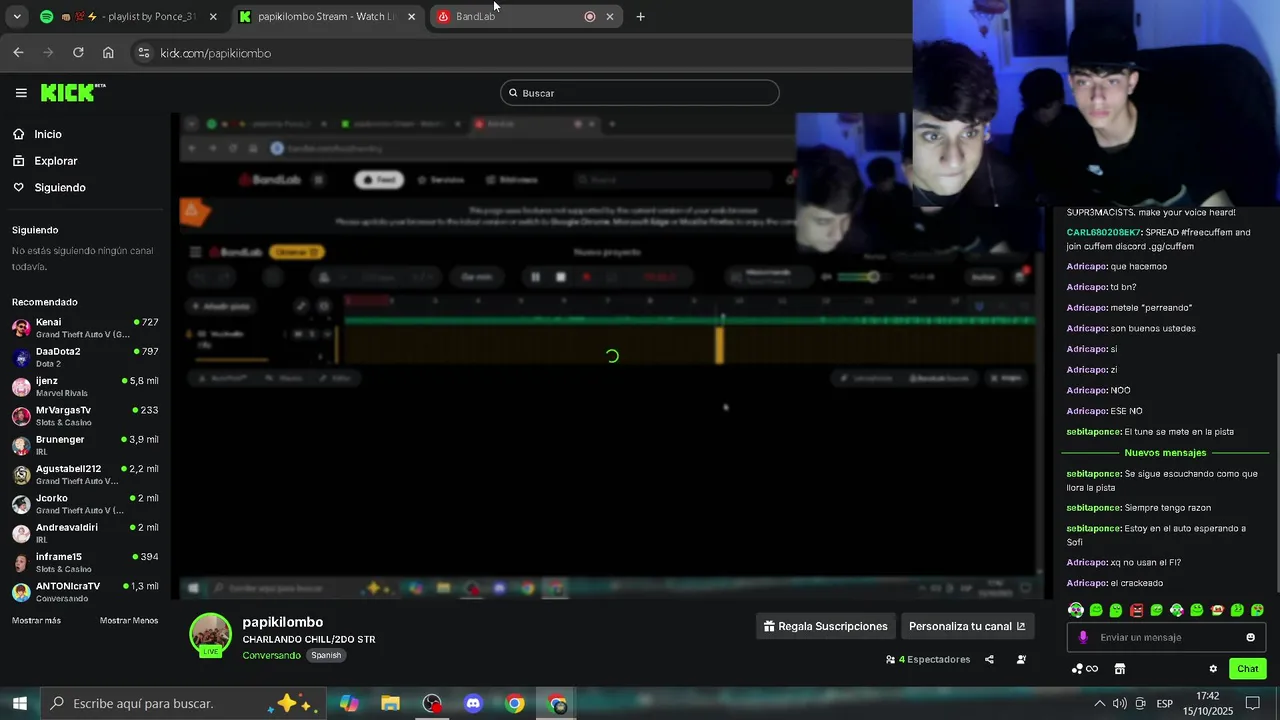Click the Buscar search field
The width and height of the screenshot is (1280, 720).
(640, 93)
